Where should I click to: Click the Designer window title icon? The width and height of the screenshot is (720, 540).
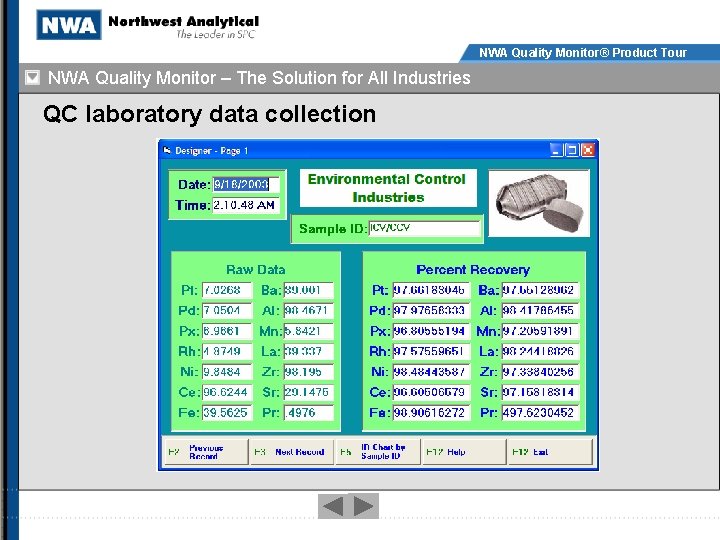click(x=167, y=150)
